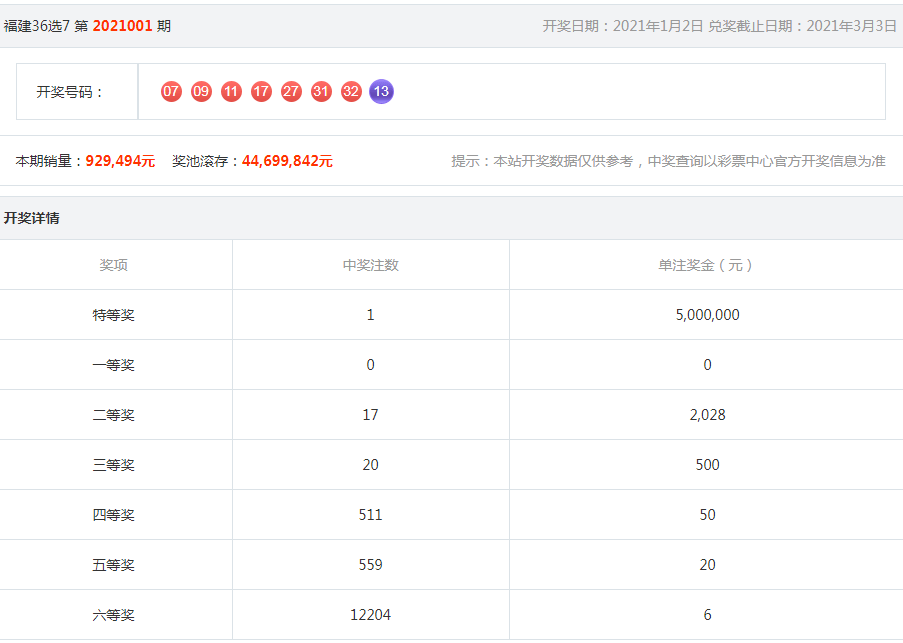Click winner count 20 for 三等奖
The width and height of the screenshot is (903, 643).
coord(370,465)
